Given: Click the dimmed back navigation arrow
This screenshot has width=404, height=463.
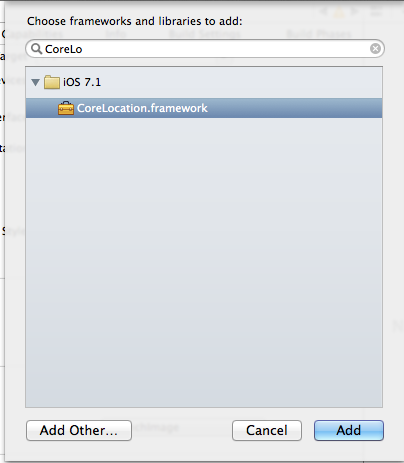Looking at the screenshot, I should [323, 12].
